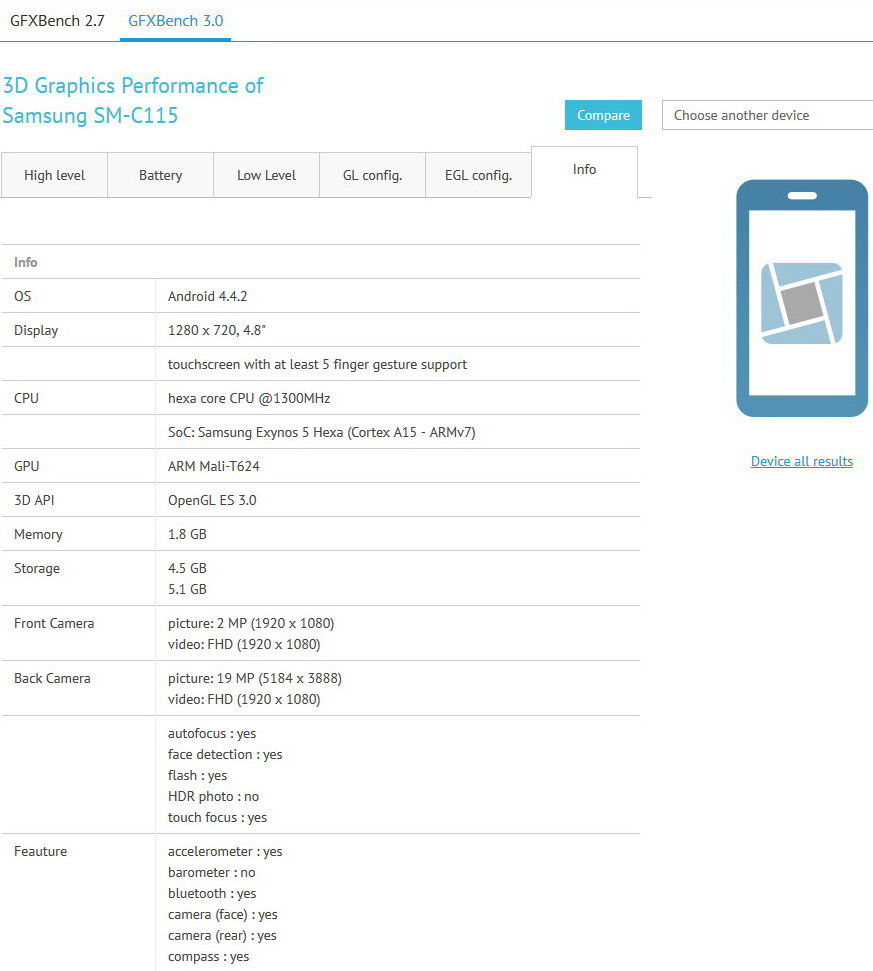Click the touchscreen 5 finger gesture text
873x971 pixels.
coord(317,365)
